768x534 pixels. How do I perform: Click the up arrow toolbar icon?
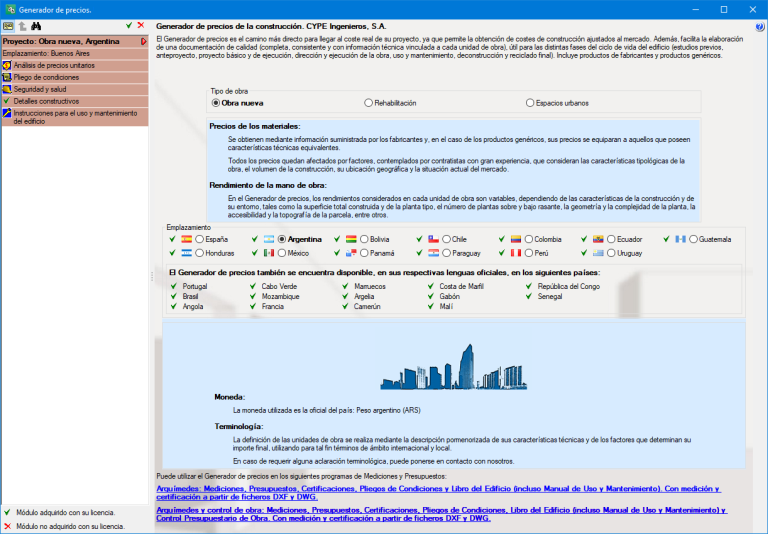pyautogui.click(x=23, y=26)
